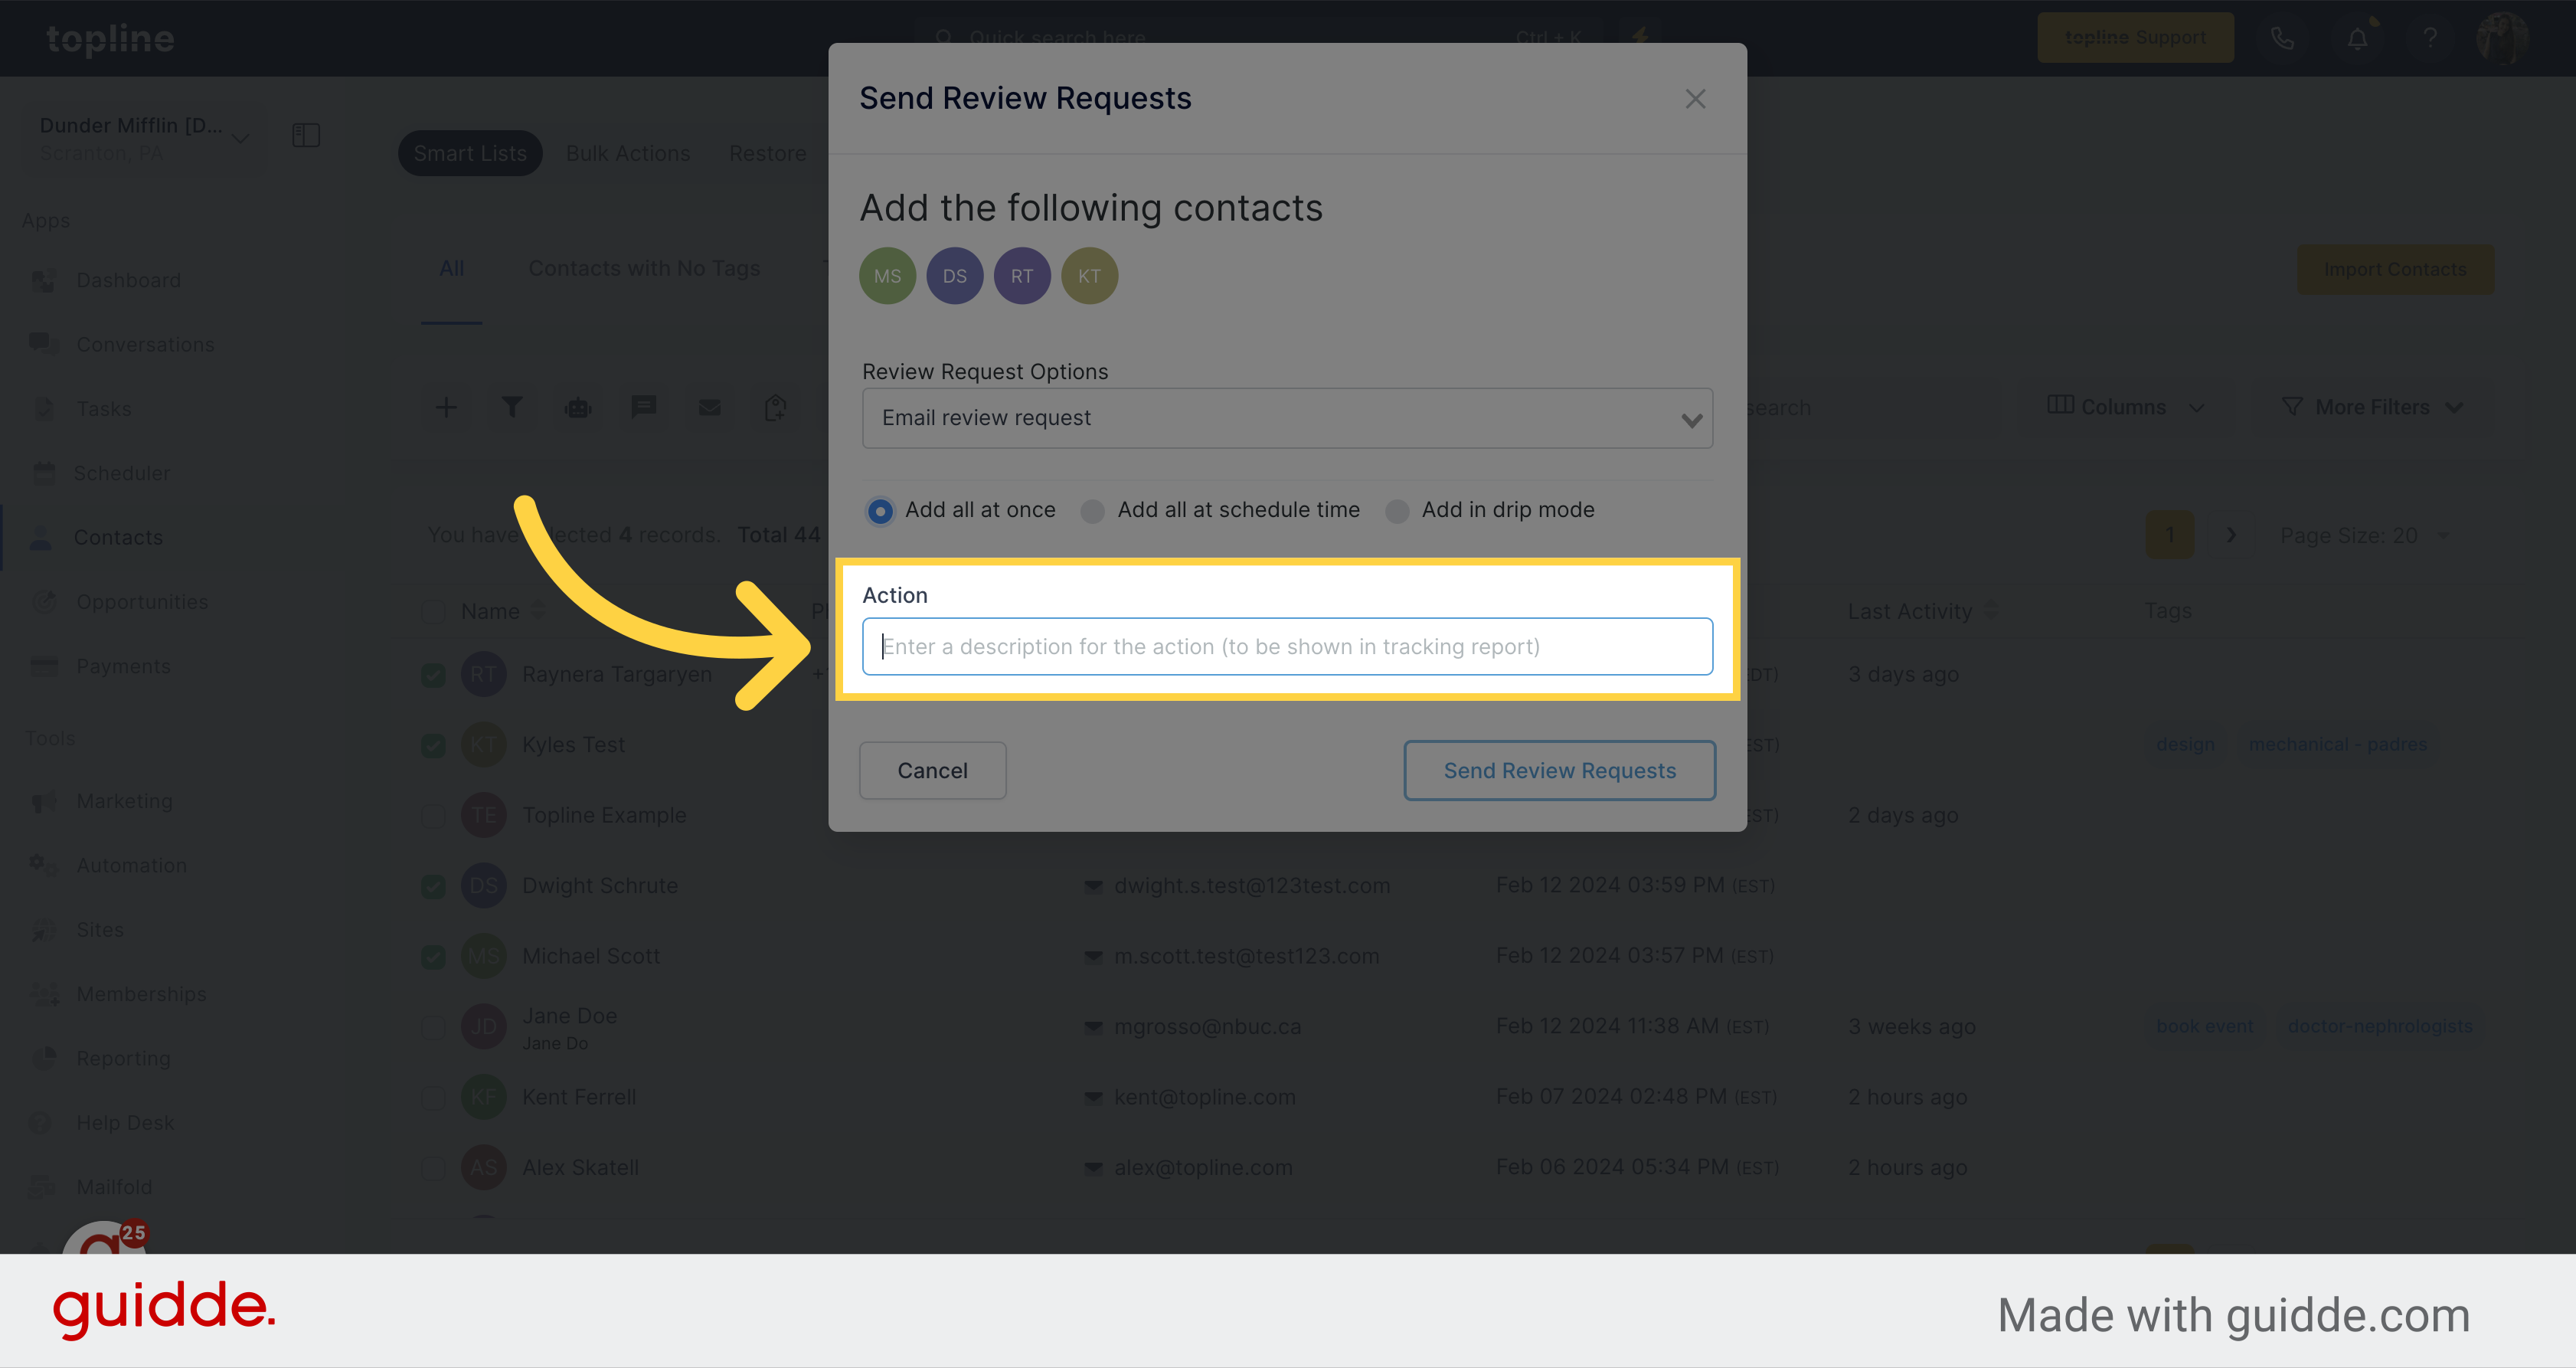Open the Review Request Options dropdown
The image size is (2576, 1368).
pyautogui.click(x=1287, y=418)
